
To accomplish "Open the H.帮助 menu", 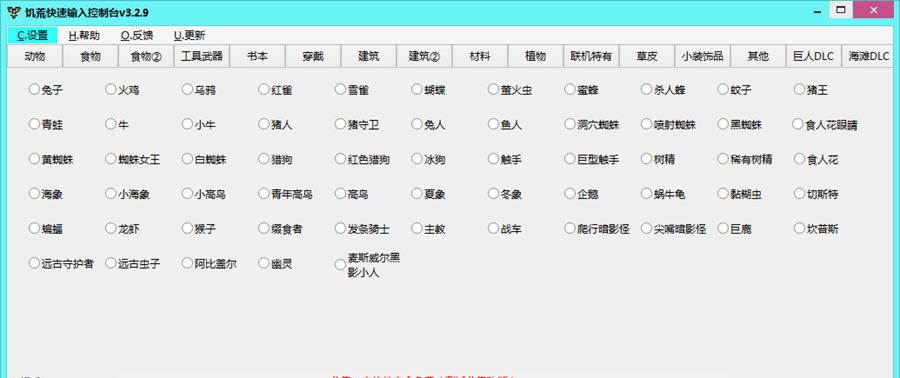I will (84, 35).
